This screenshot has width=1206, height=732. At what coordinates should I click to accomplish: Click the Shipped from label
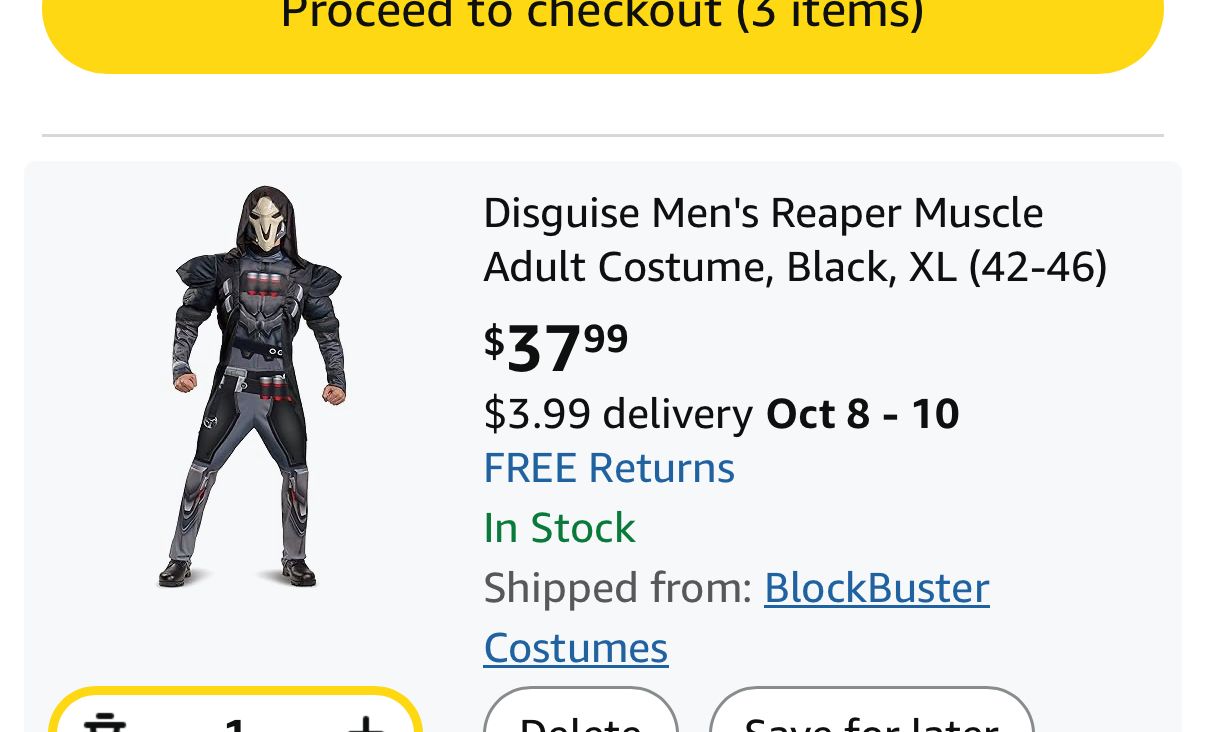pyautogui.click(x=617, y=588)
